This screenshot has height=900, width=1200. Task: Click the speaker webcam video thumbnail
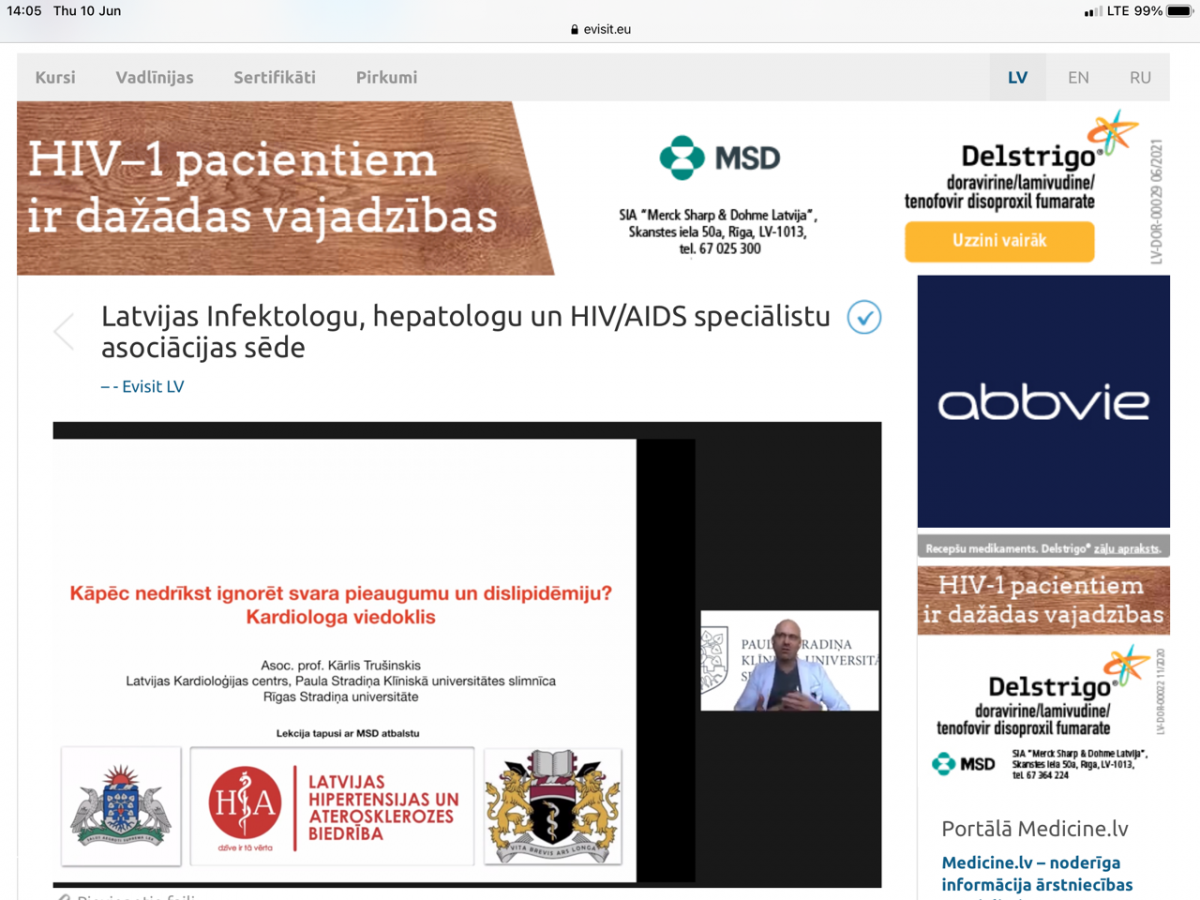click(789, 661)
